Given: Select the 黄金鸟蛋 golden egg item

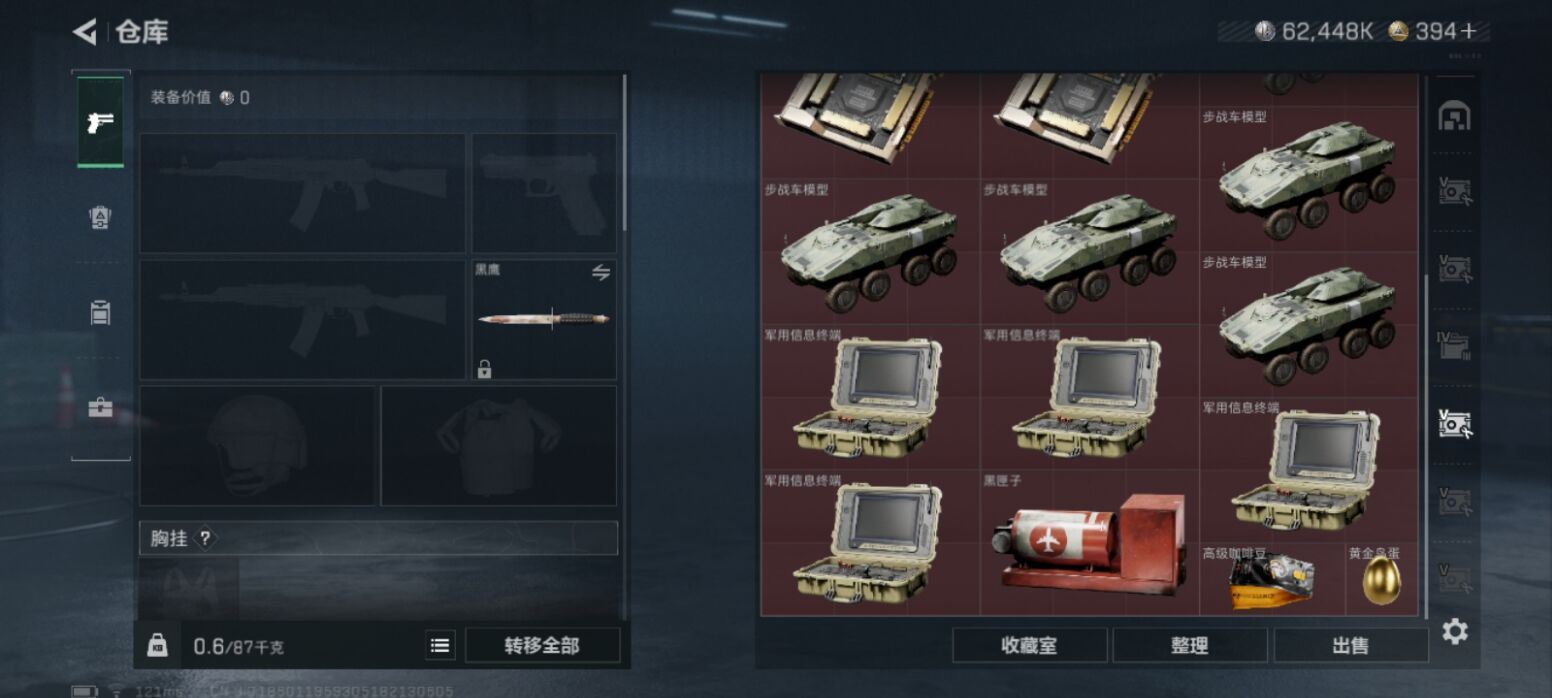Looking at the screenshot, I should coord(1382,578).
